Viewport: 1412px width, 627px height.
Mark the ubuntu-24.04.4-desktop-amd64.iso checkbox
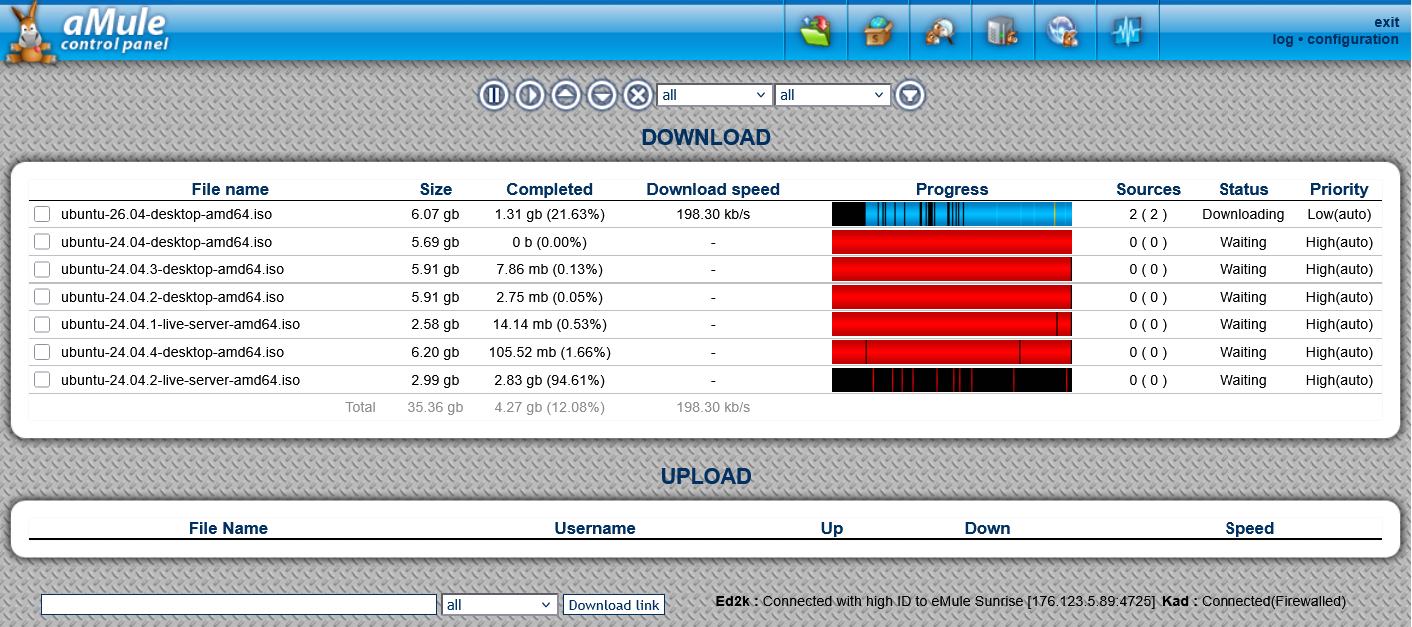(42, 352)
